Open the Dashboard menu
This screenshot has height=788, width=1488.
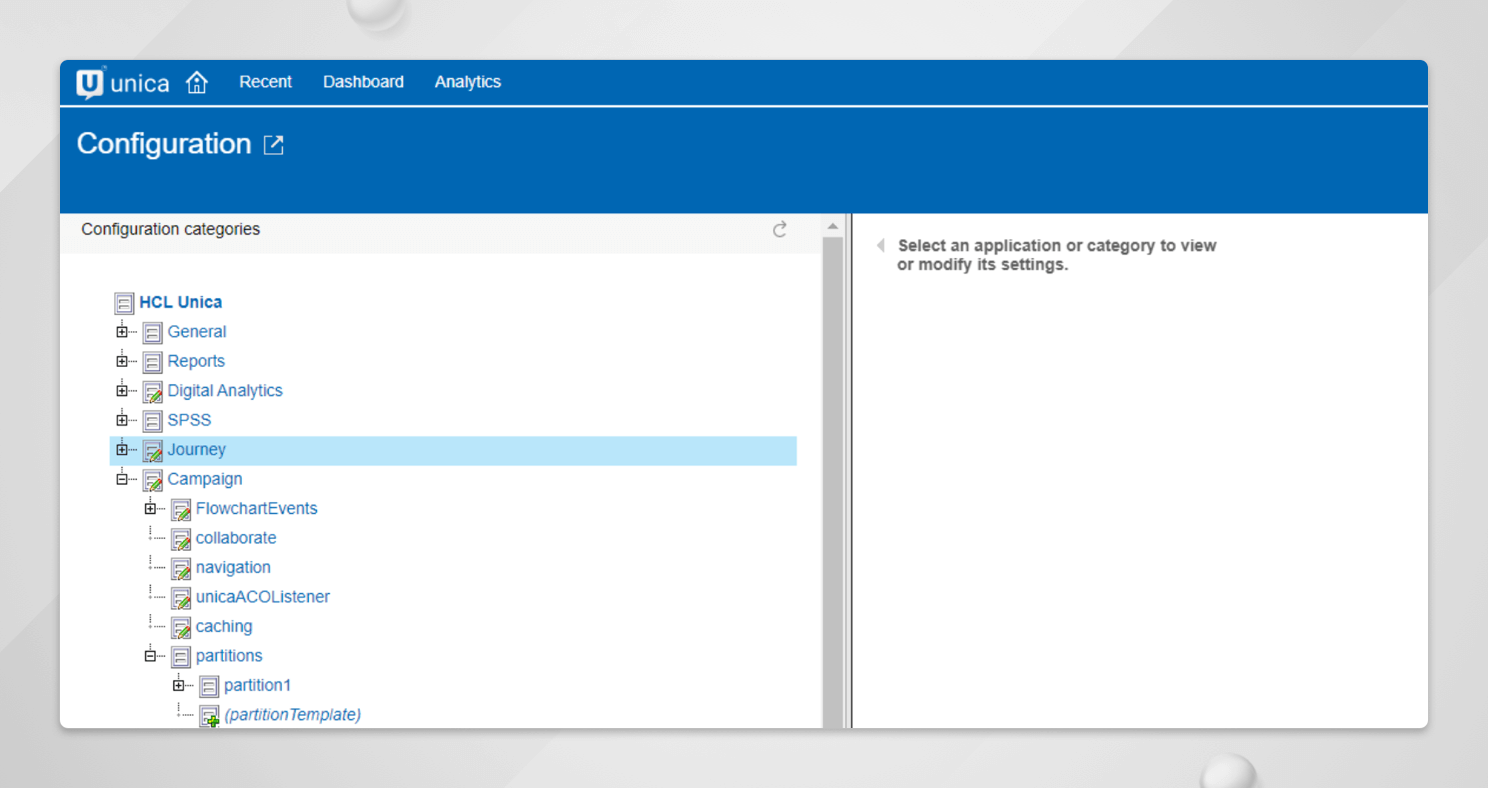point(363,82)
